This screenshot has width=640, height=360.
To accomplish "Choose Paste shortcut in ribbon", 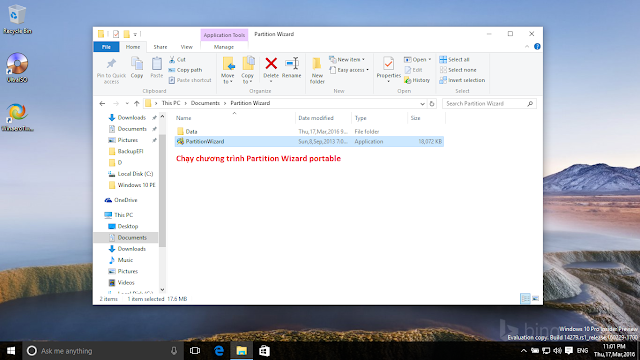I will point(190,80).
